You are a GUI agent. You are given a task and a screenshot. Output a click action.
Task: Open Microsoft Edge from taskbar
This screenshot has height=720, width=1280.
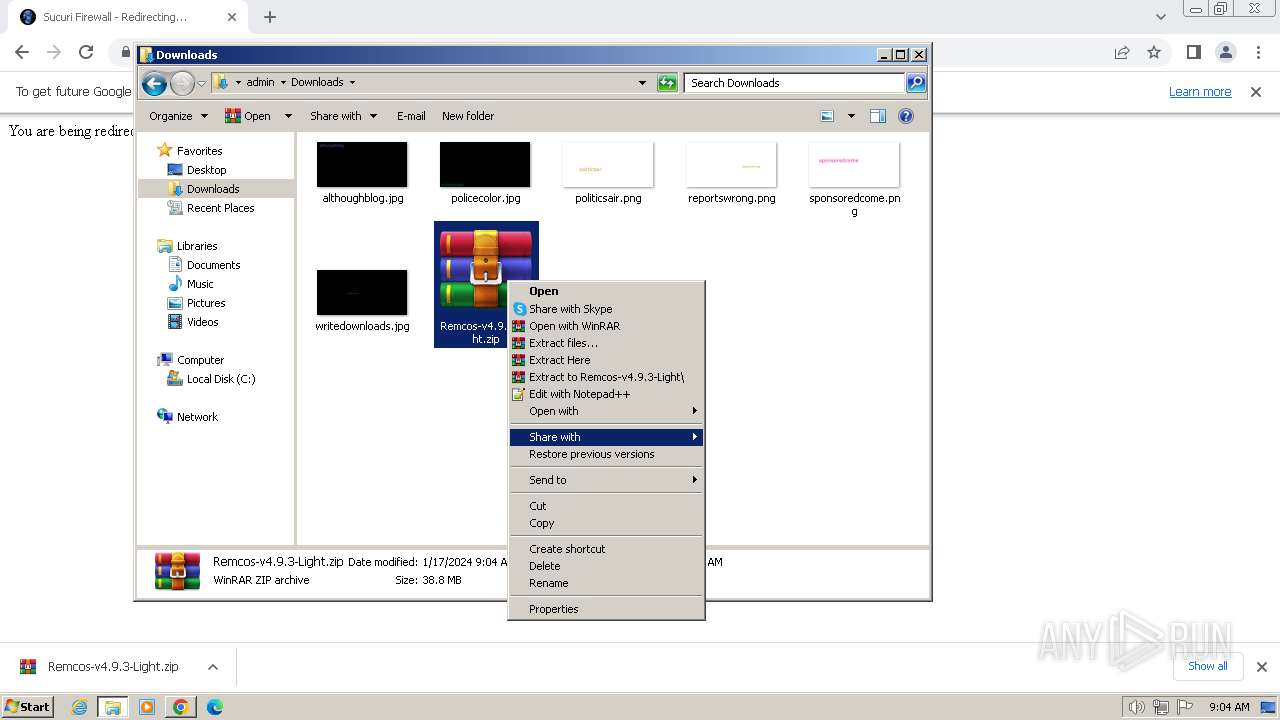coord(214,707)
